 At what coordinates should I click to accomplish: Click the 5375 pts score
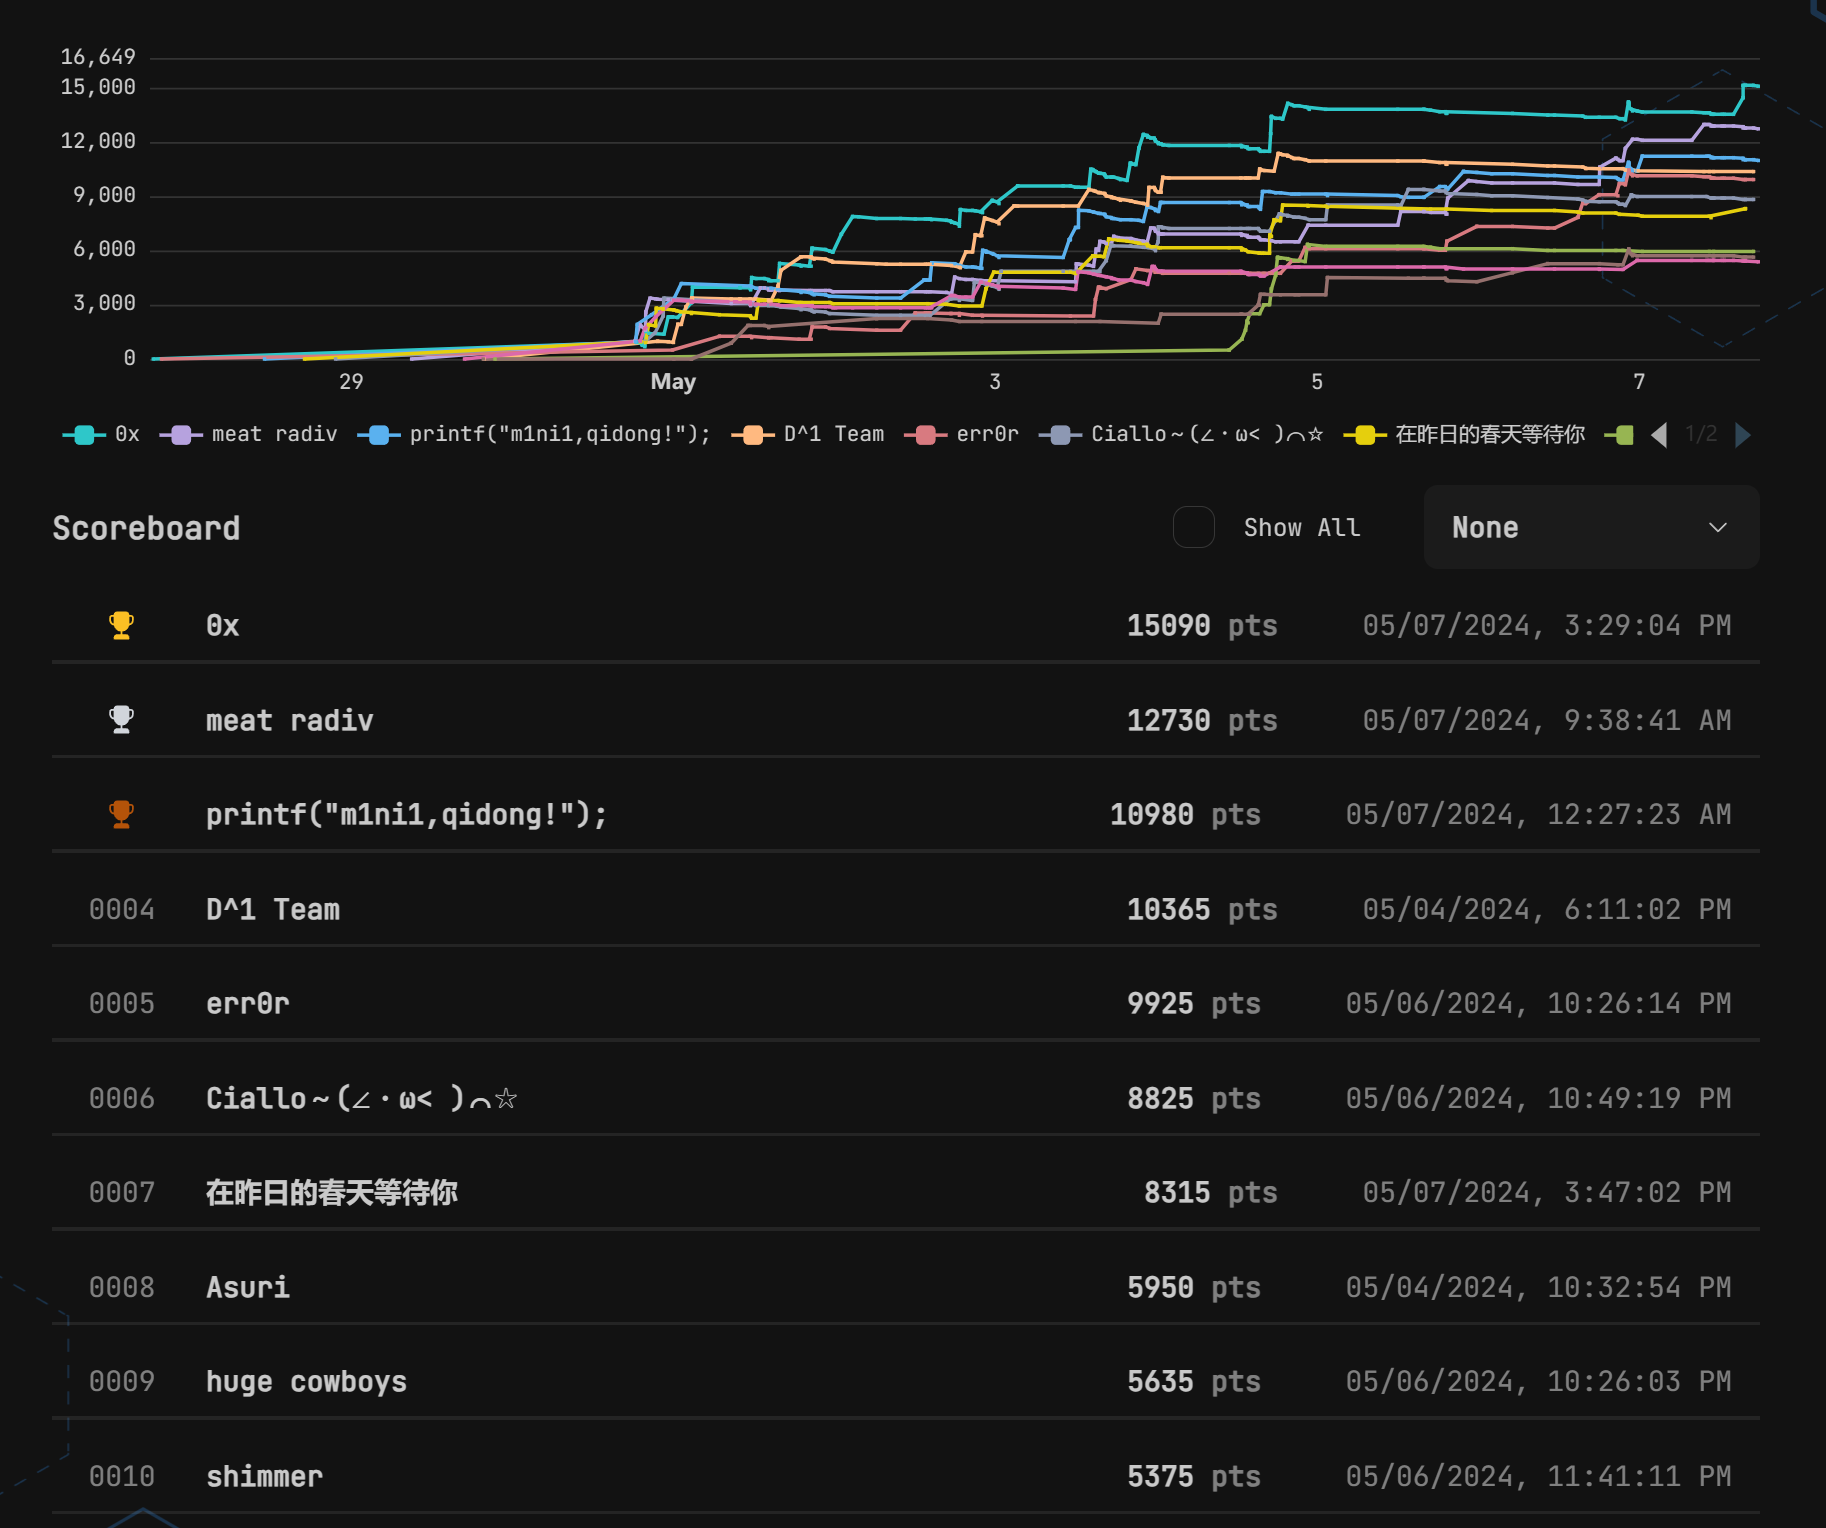click(1194, 1476)
